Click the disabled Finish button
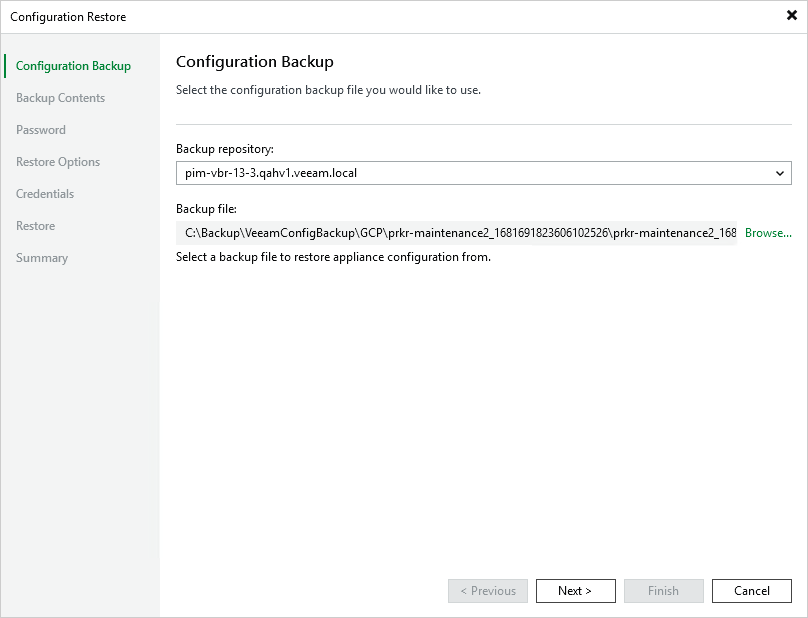Image resolution: width=808 pixels, height=618 pixels. click(664, 591)
